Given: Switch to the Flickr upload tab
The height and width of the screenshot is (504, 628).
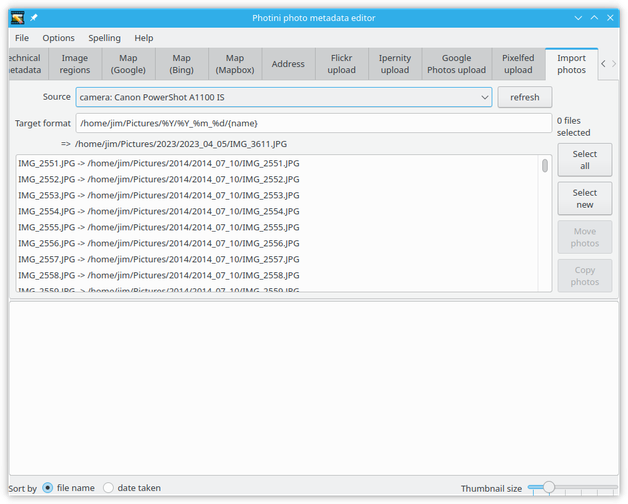Looking at the screenshot, I should click(342, 64).
